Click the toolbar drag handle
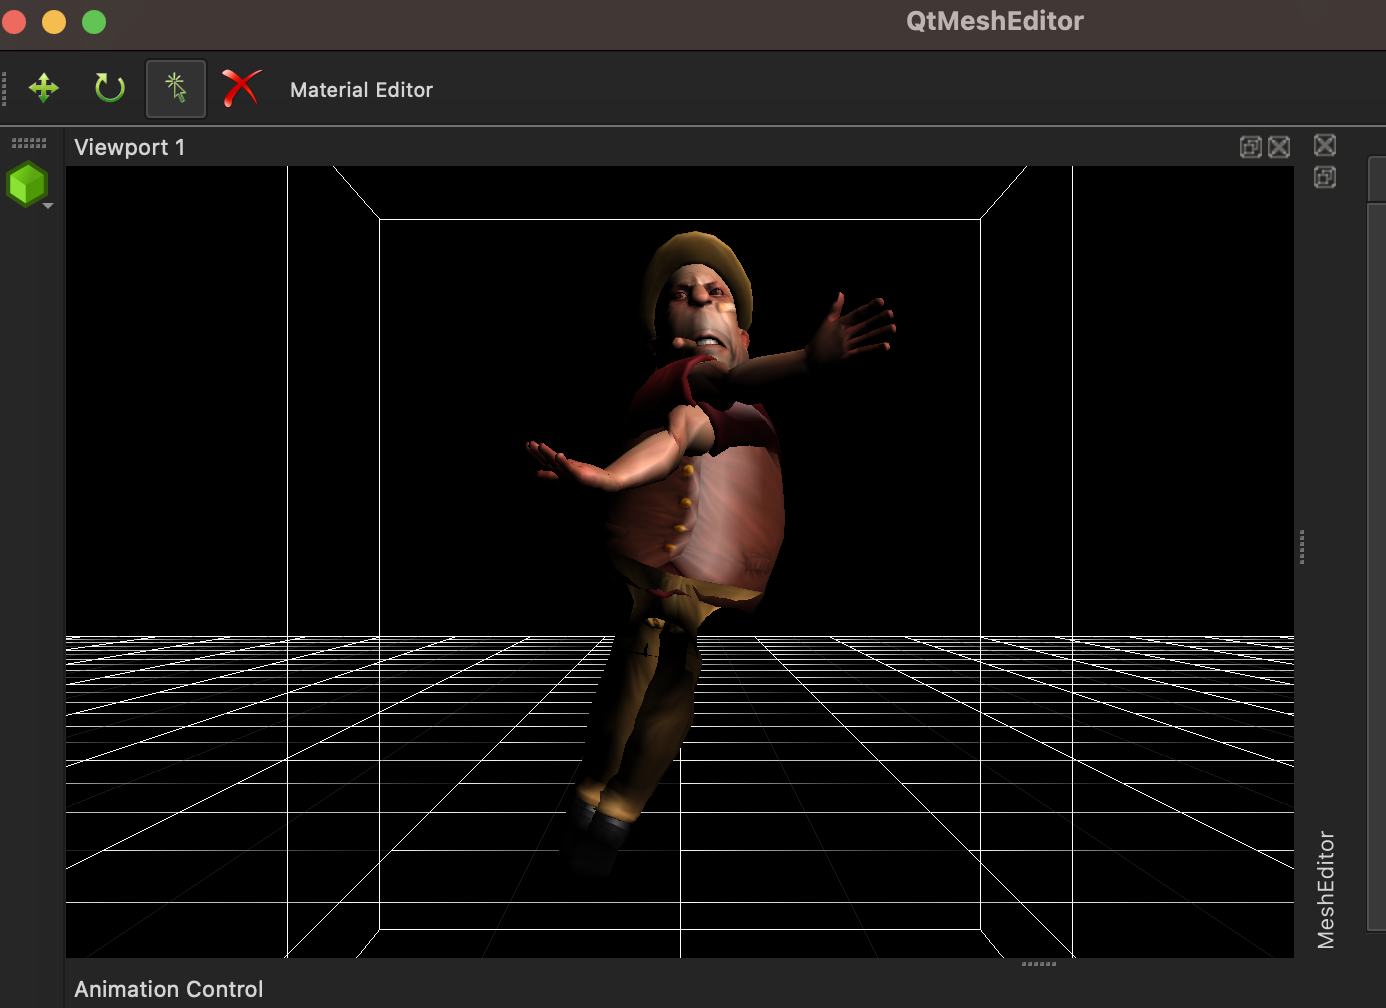Screen dimensions: 1386x1008 pos(5,88)
